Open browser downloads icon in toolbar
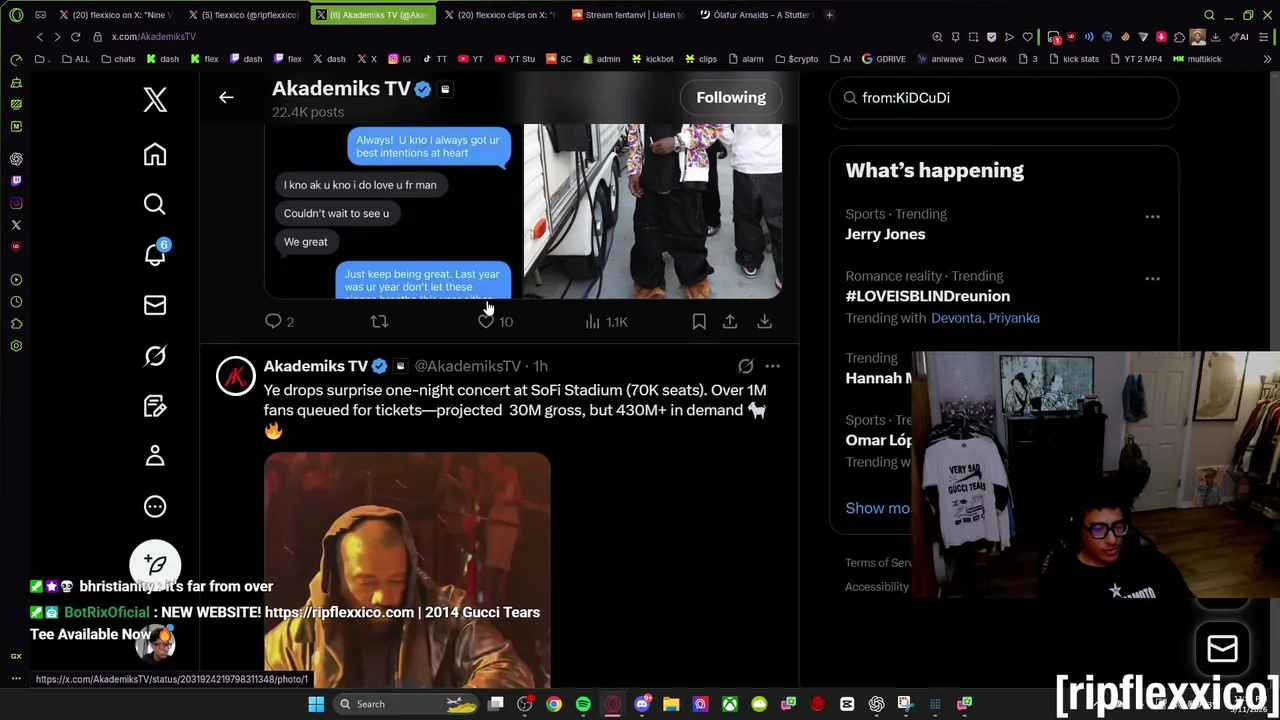 (x=1215, y=37)
